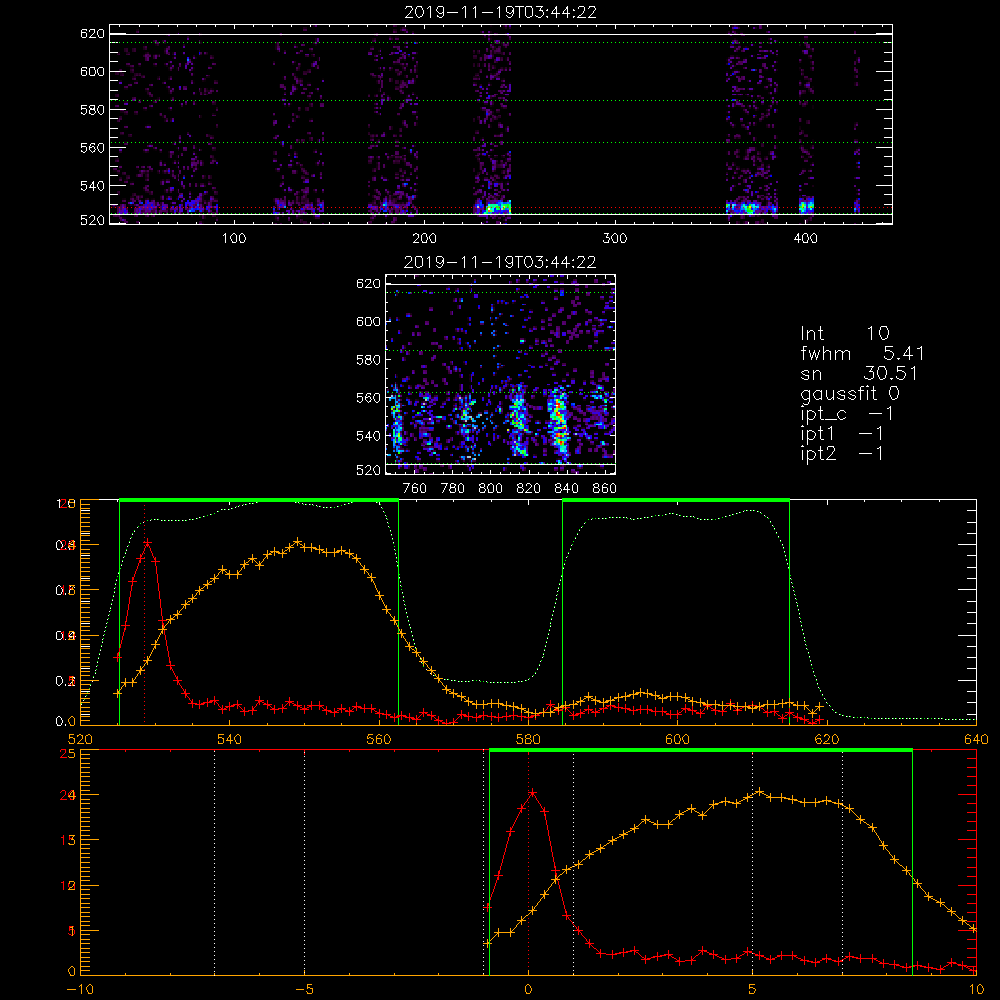This screenshot has height=1000, width=1000.
Task: Click x-axis label 0 on the bottom plot
Action: [528, 989]
